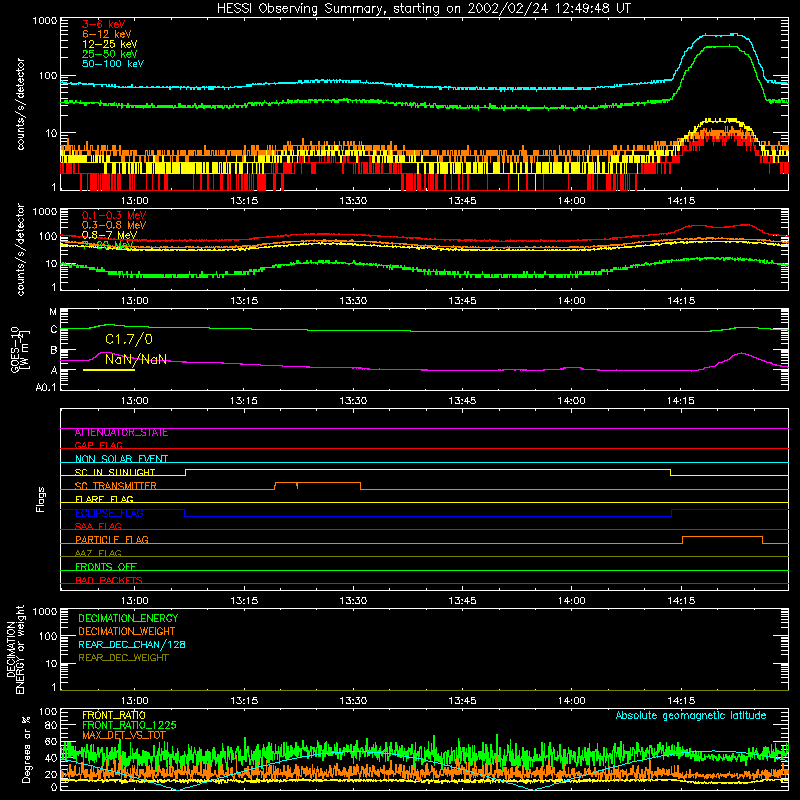Select the SC_IN_SUNLIGHT flag label
The height and width of the screenshot is (800, 800).
point(115,472)
